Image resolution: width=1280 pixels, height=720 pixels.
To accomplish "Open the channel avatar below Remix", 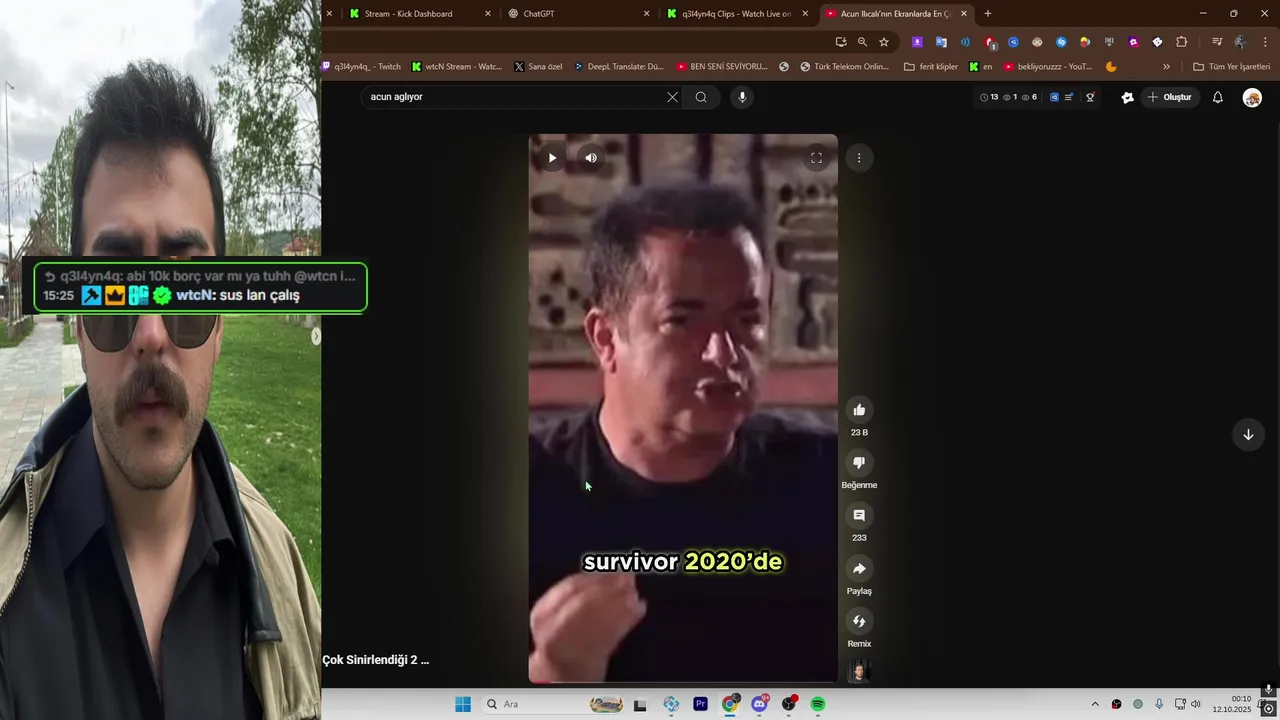I will tap(859, 671).
